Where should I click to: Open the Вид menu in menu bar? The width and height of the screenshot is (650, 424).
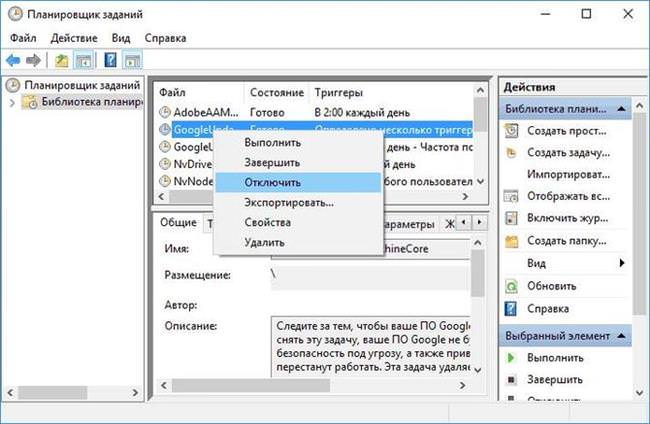pyautogui.click(x=121, y=38)
